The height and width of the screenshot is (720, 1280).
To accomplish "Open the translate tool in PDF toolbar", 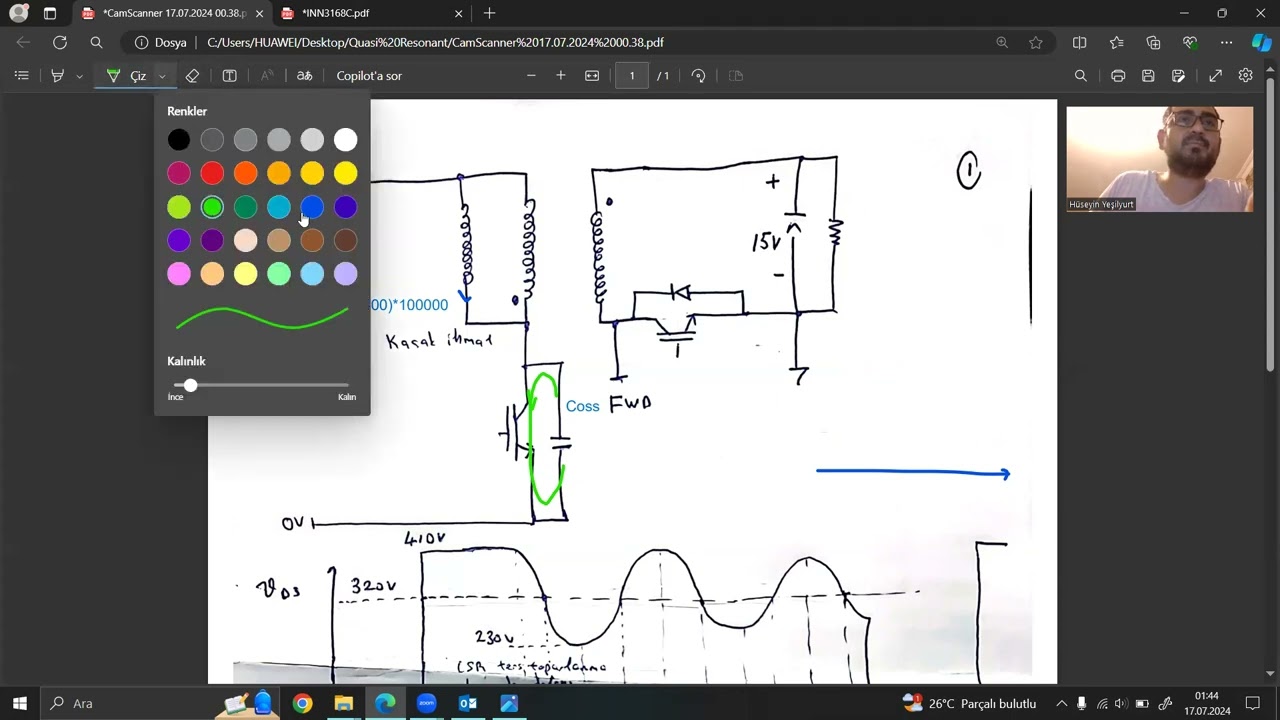I will point(304,76).
